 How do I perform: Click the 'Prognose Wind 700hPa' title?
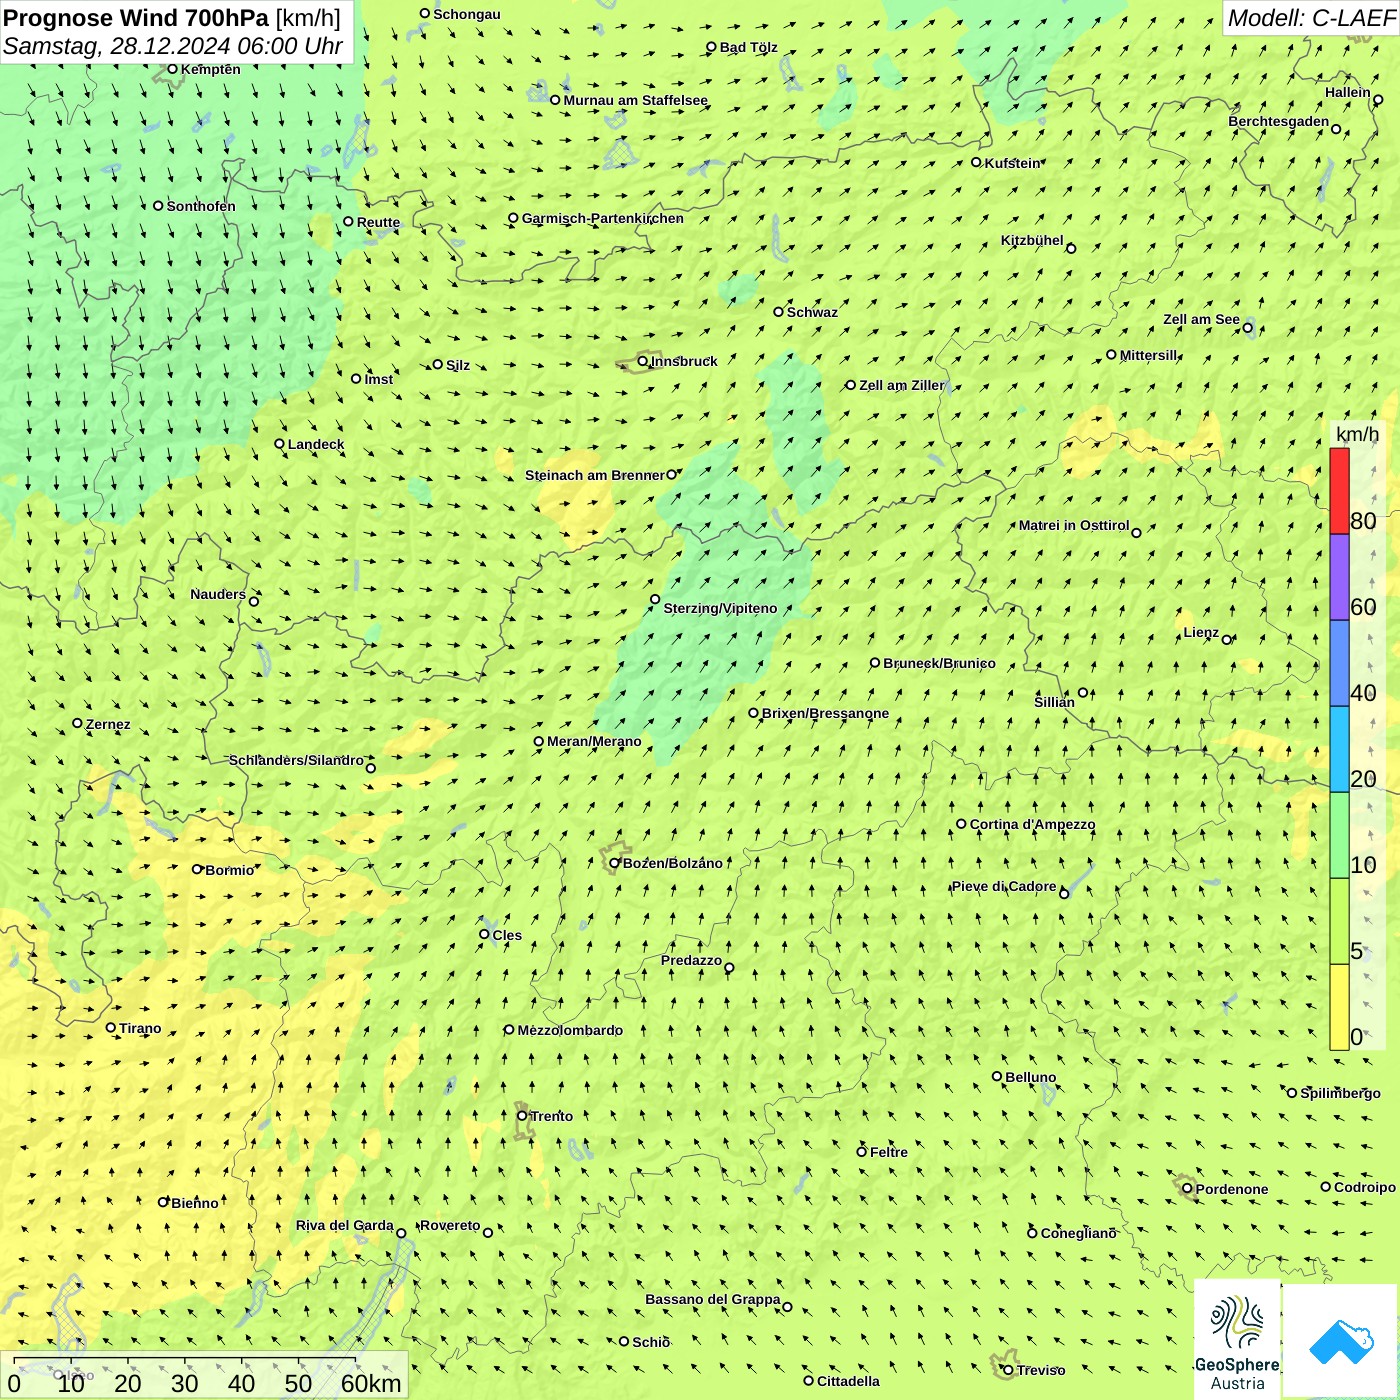coord(136,18)
